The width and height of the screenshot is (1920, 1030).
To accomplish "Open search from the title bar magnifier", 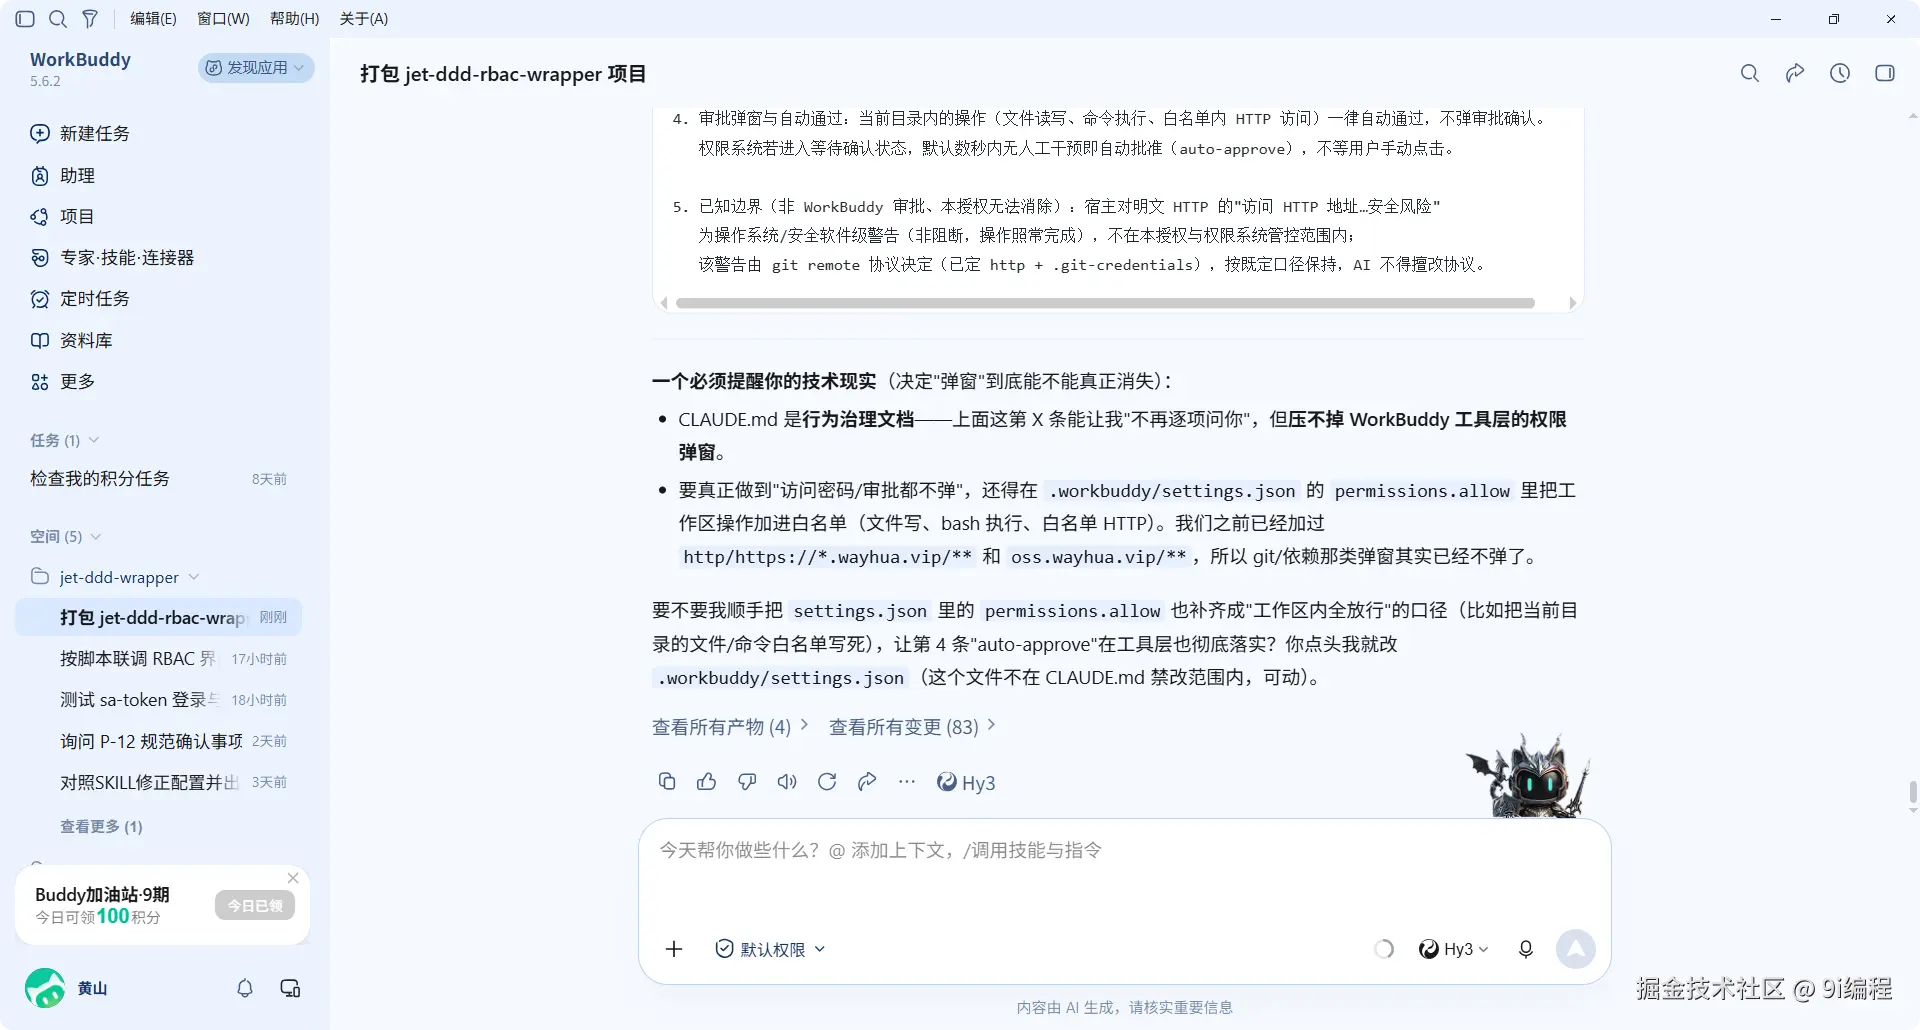I will tap(58, 18).
